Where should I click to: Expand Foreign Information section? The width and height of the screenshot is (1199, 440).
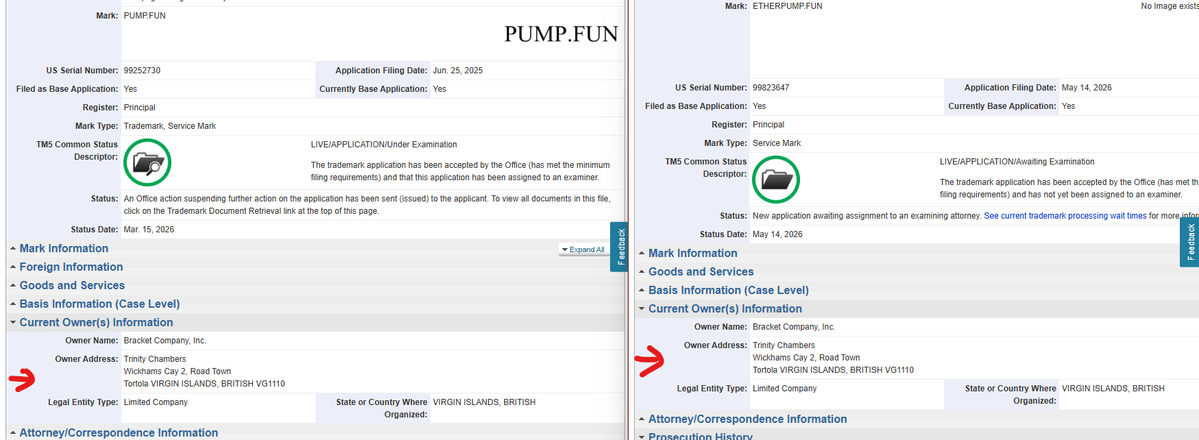click(x=71, y=267)
